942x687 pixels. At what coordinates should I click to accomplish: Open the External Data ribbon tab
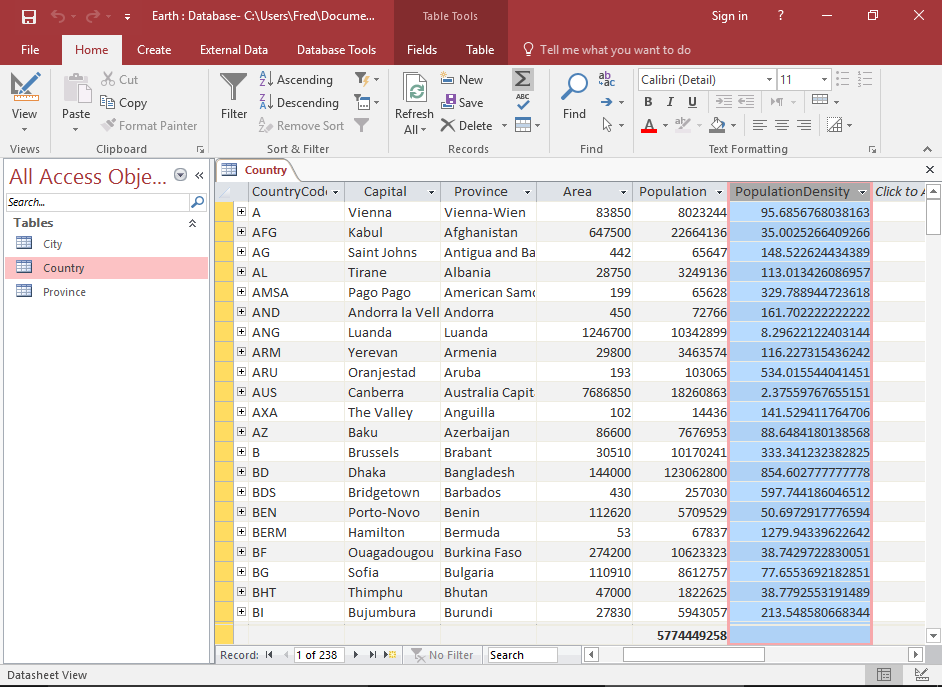[233, 50]
